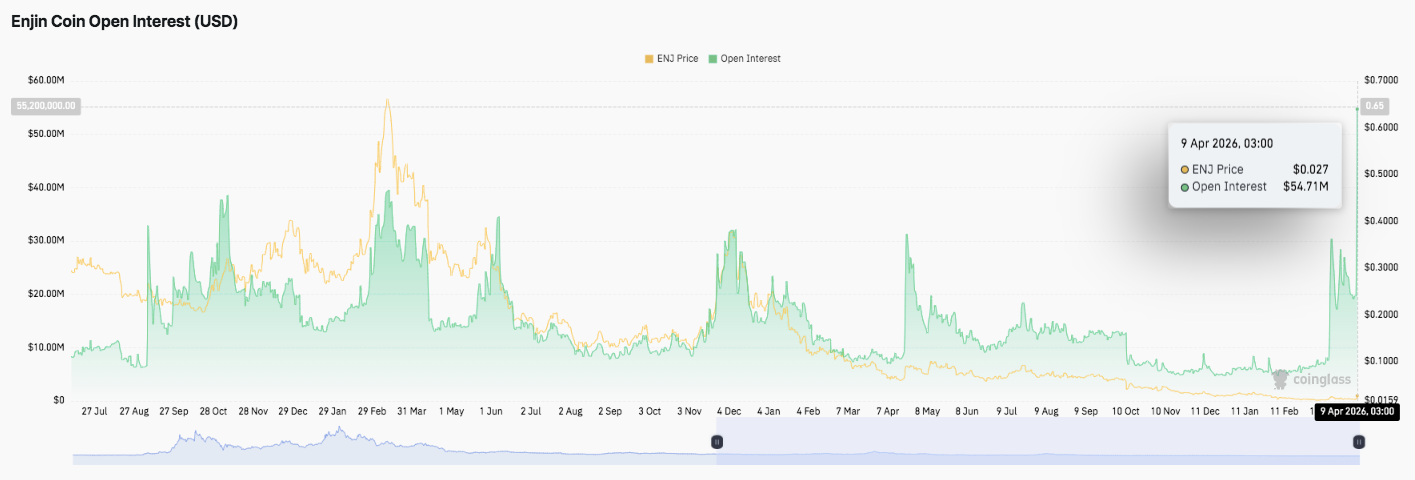The width and height of the screenshot is (1415, 480).
Task: Click the 27 Jul date on the x-axis
Action: click(94, 411)
